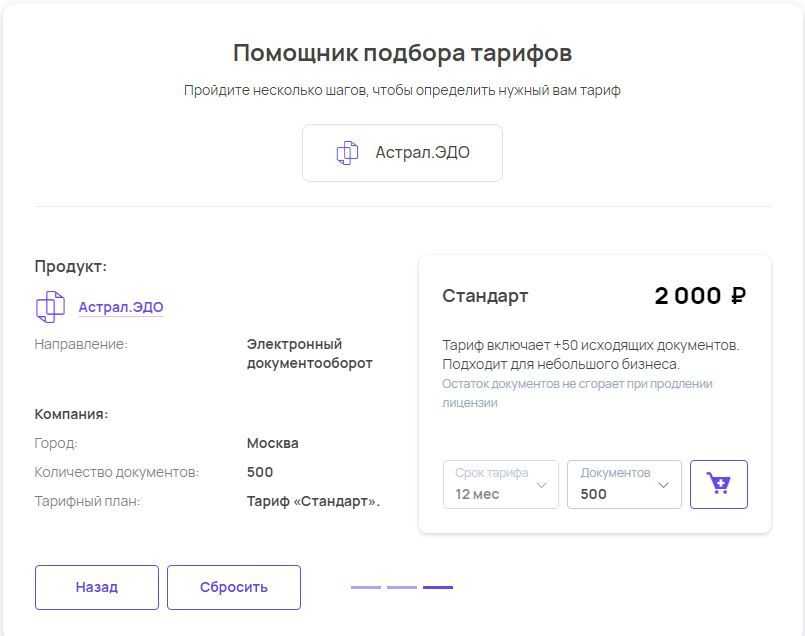Click the Остаток документов не сгорает note

point(577,393)
